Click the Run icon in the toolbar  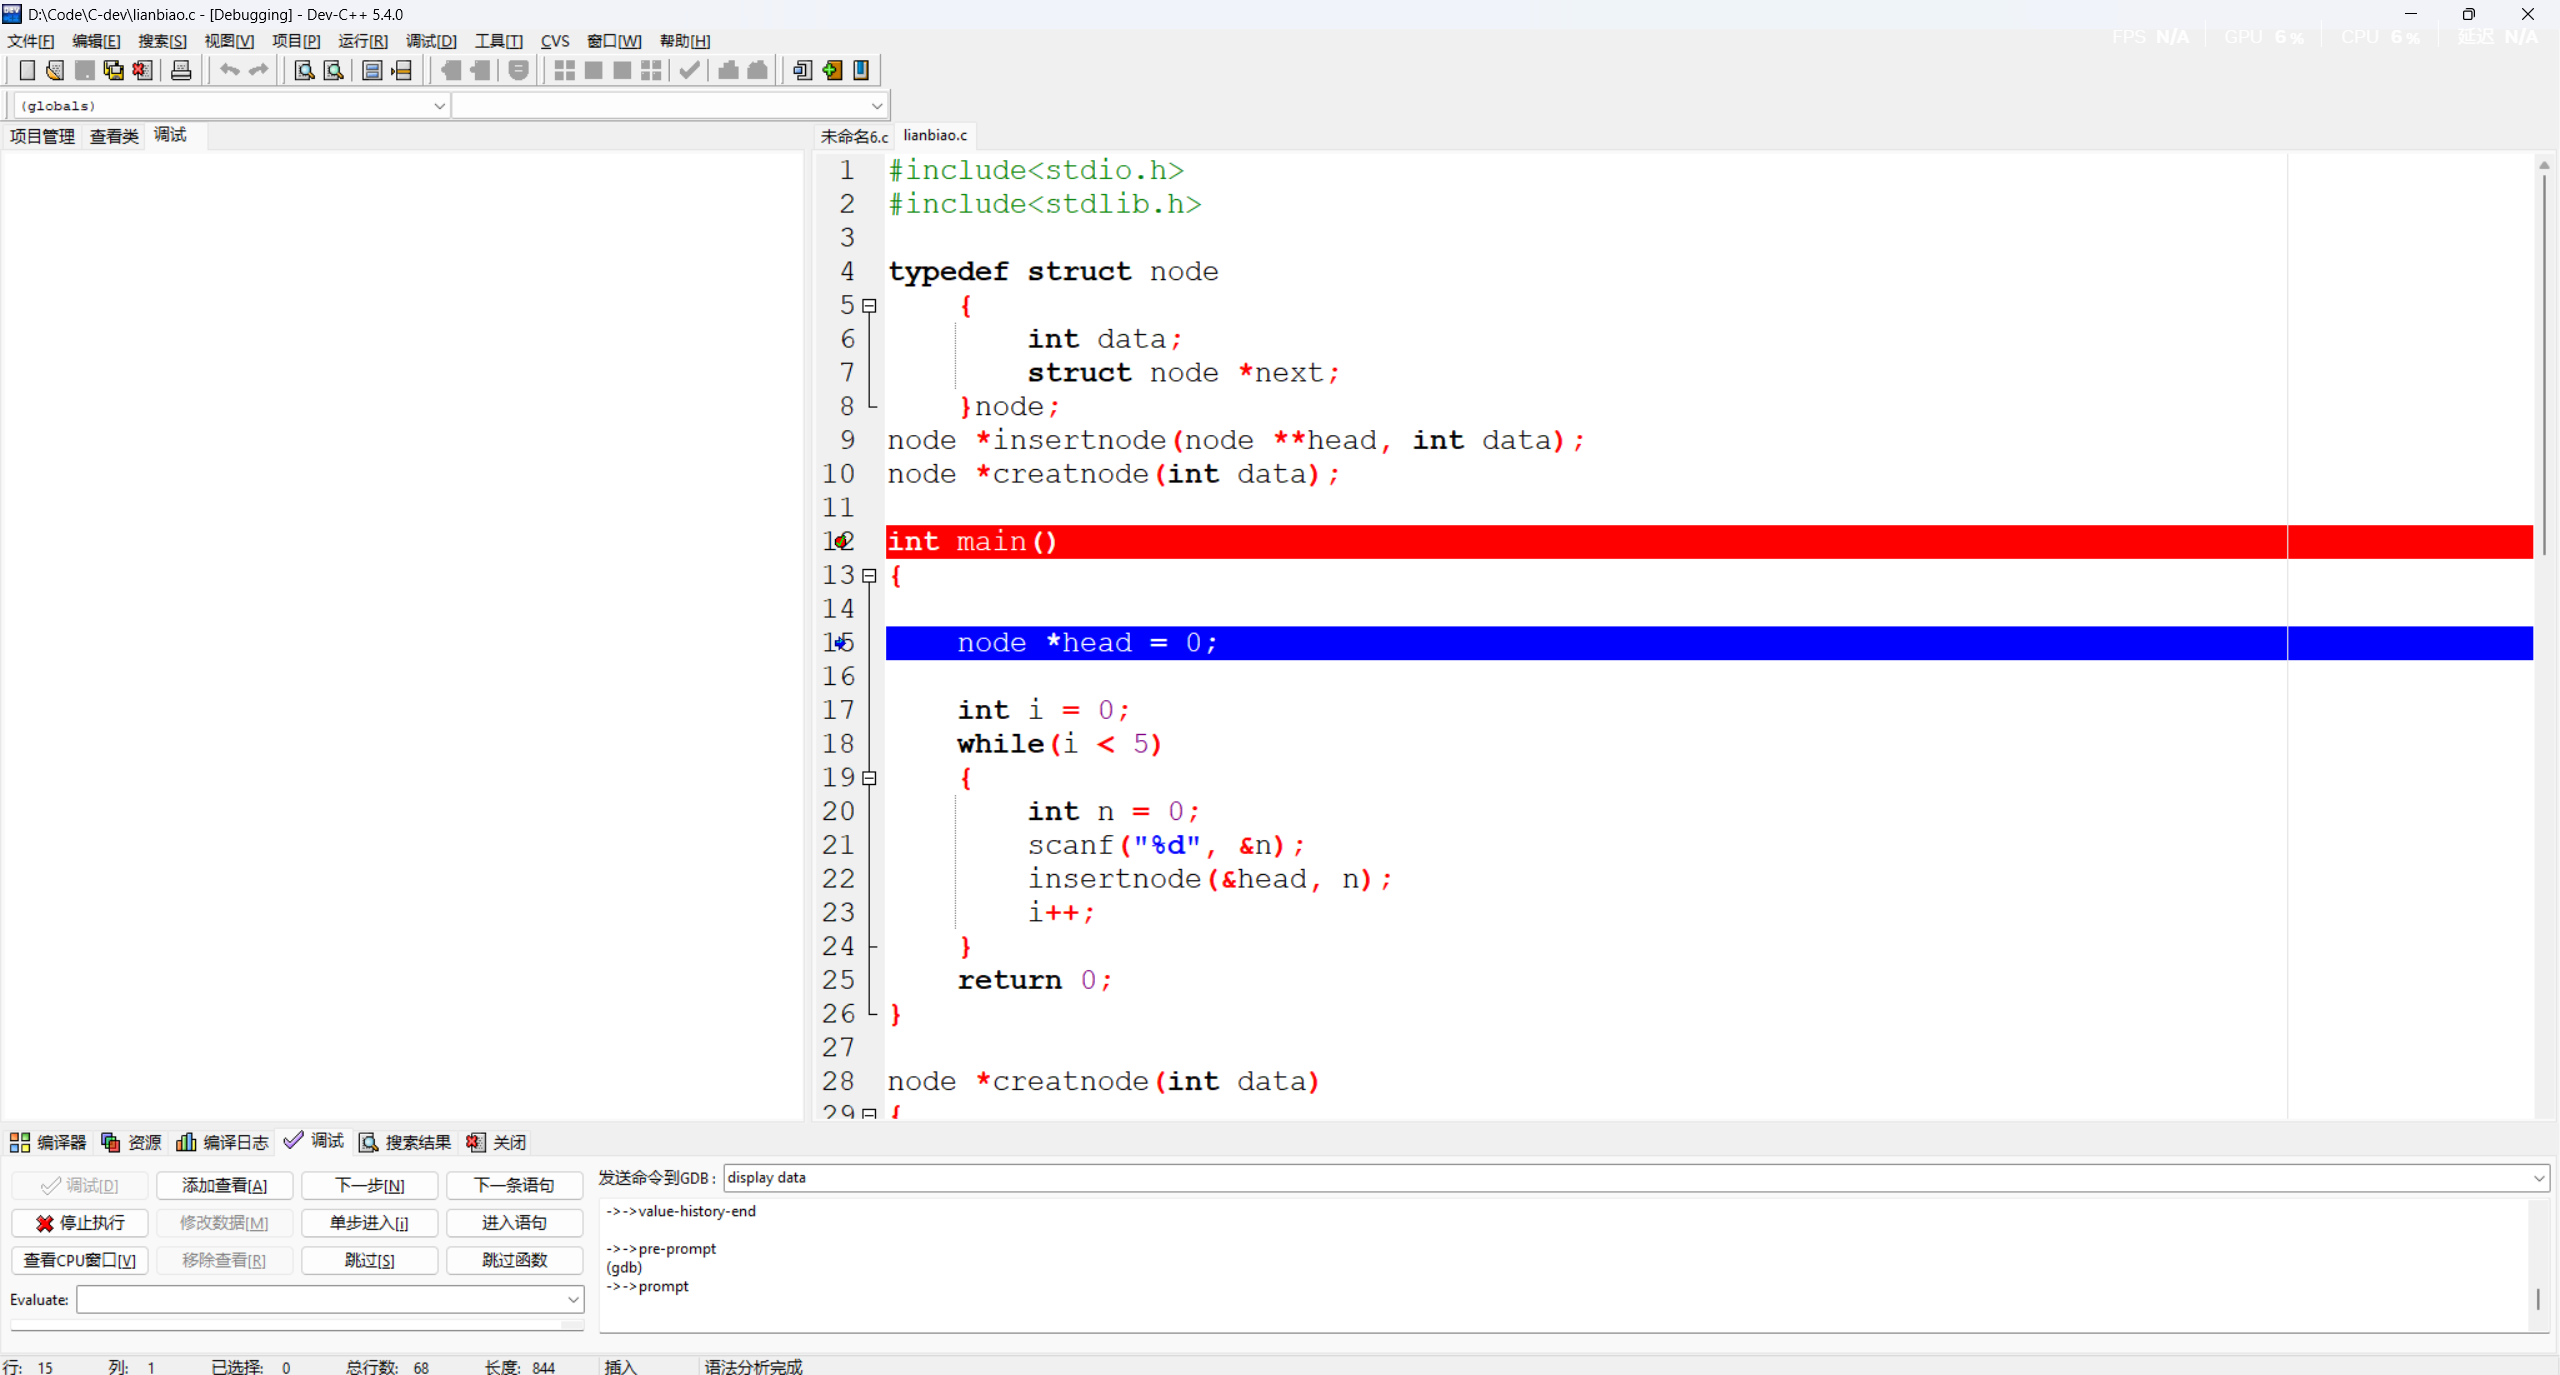point(593,70)
